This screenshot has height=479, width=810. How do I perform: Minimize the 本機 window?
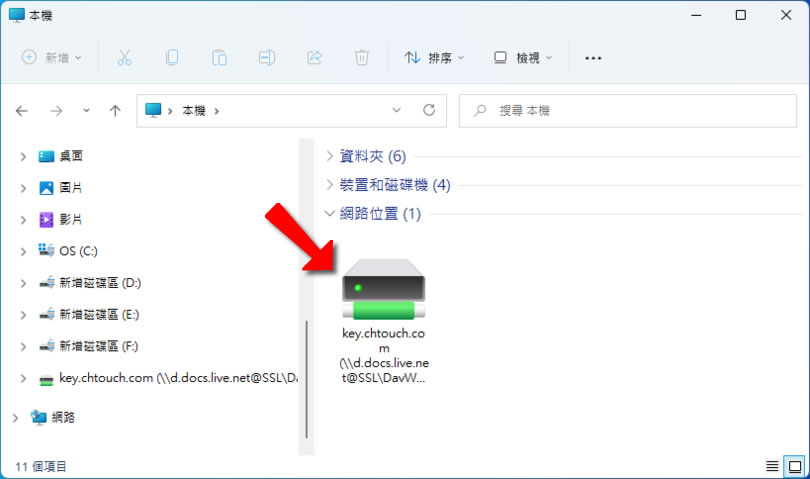pyautogui.click(x=696, y=15)
